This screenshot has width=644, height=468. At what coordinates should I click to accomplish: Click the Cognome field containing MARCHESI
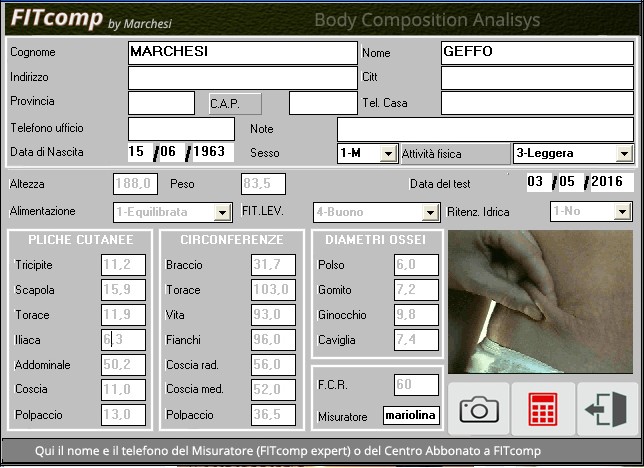tap(243, 53)
